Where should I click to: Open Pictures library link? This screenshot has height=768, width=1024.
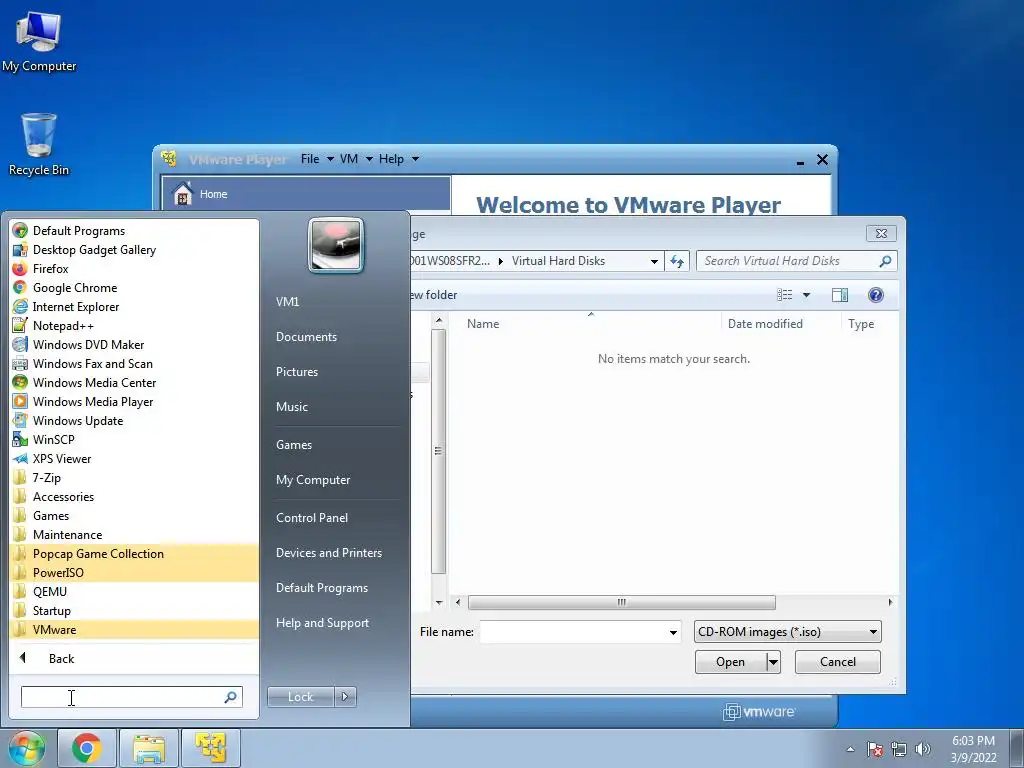click(296, 372)
